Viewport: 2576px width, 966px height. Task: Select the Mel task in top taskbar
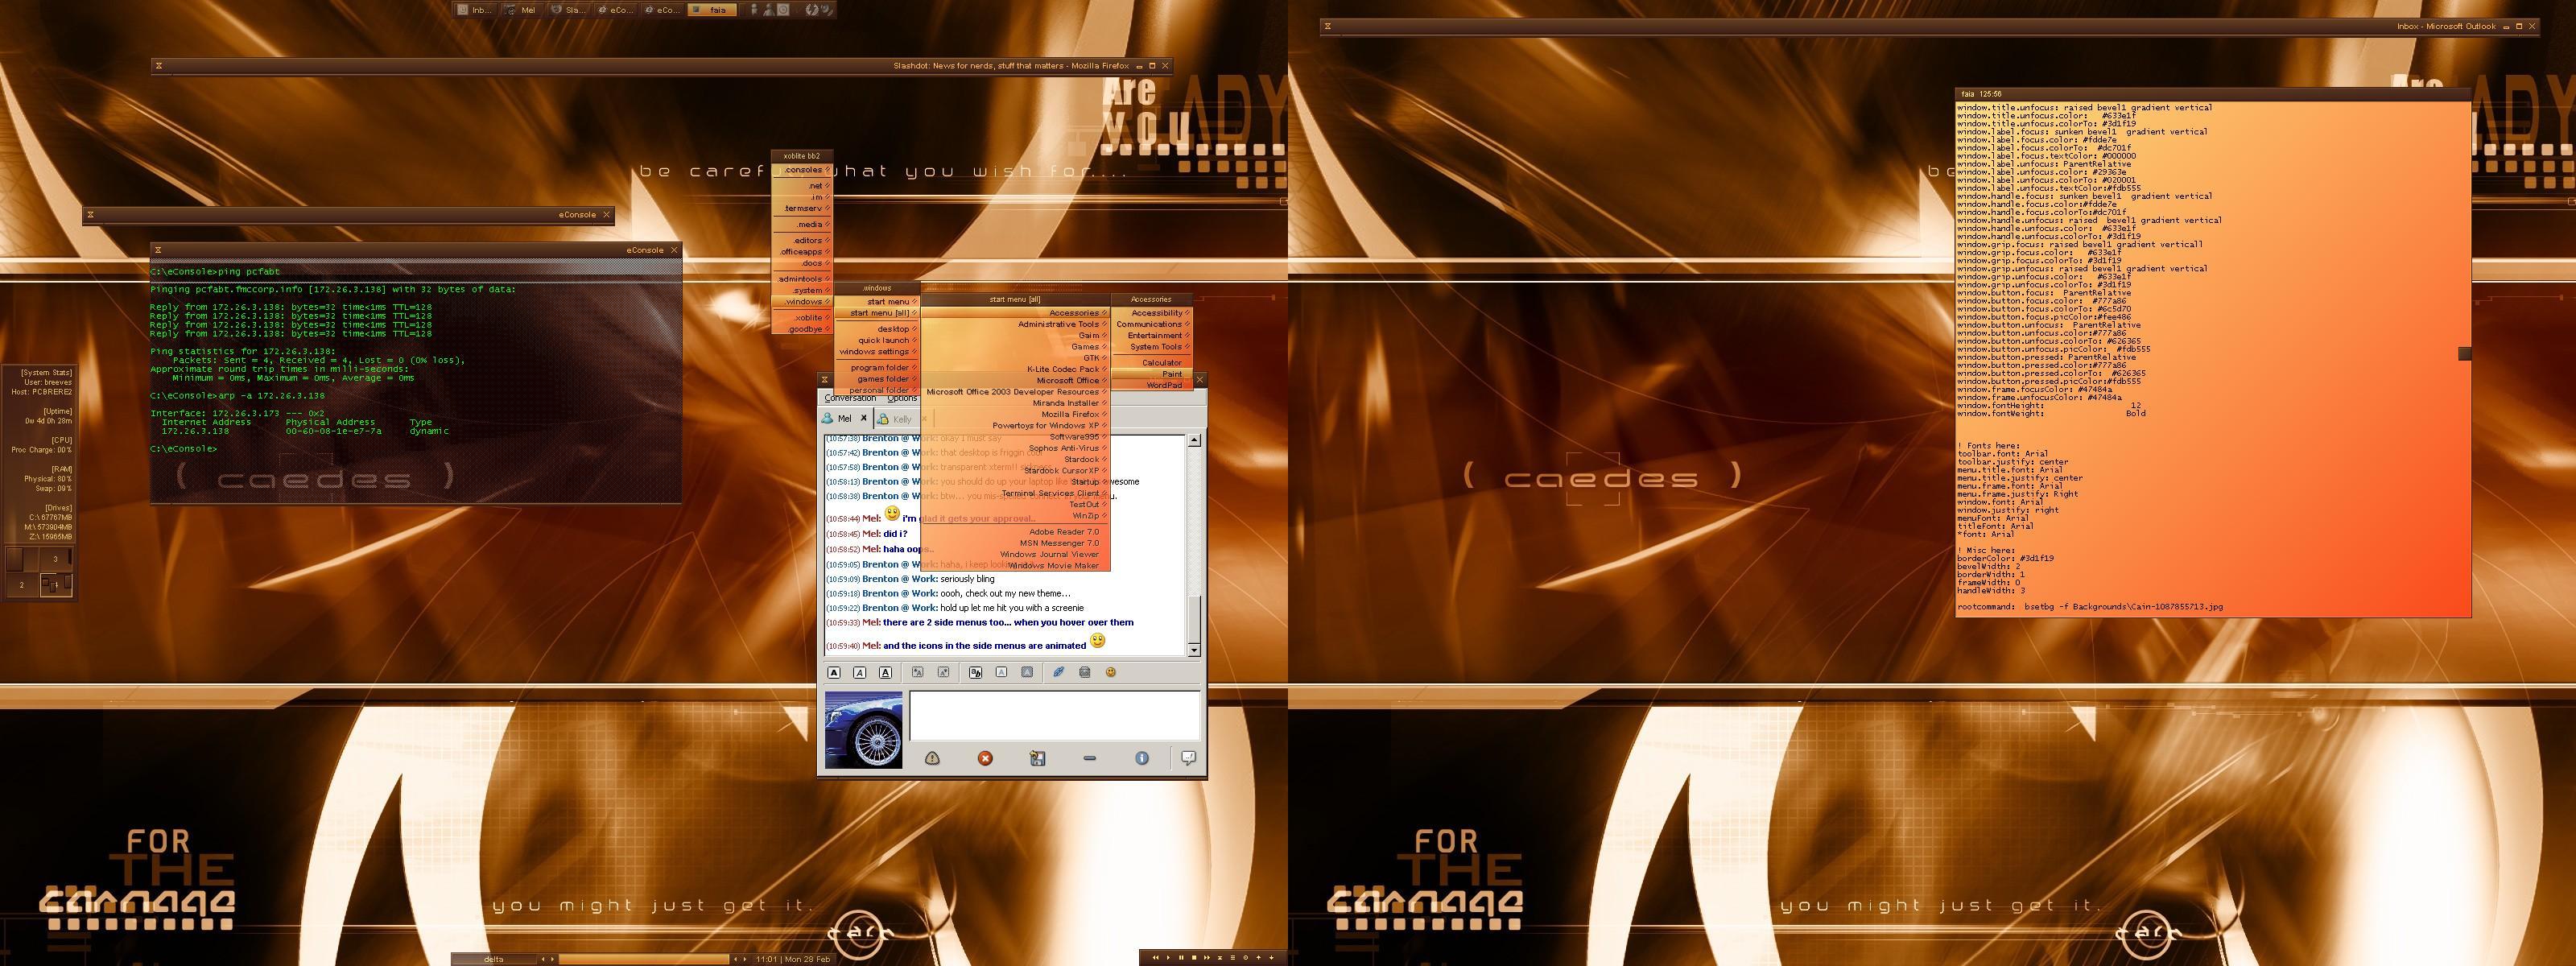coord(522,10)
